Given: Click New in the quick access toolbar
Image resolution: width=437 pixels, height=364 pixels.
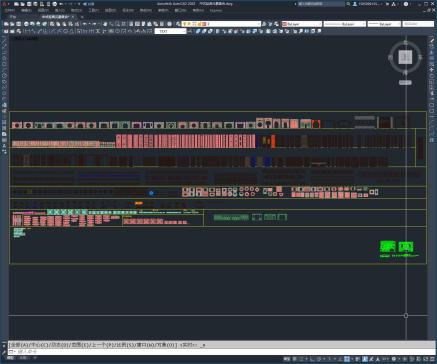Looking at the screenshot, I should click(16, 4).
